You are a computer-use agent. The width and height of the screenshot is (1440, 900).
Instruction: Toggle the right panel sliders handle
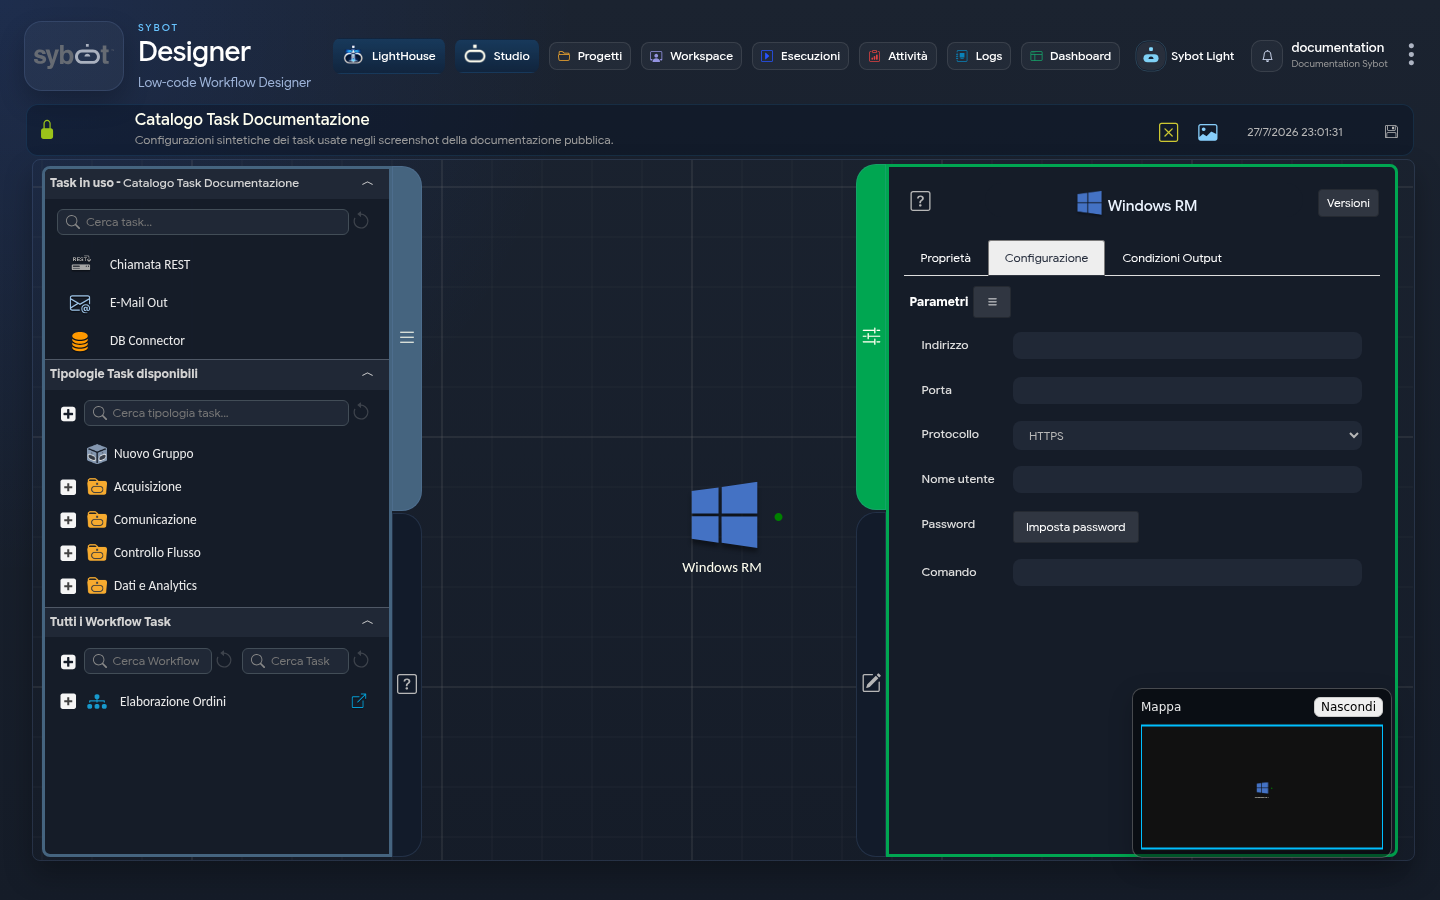872,336
